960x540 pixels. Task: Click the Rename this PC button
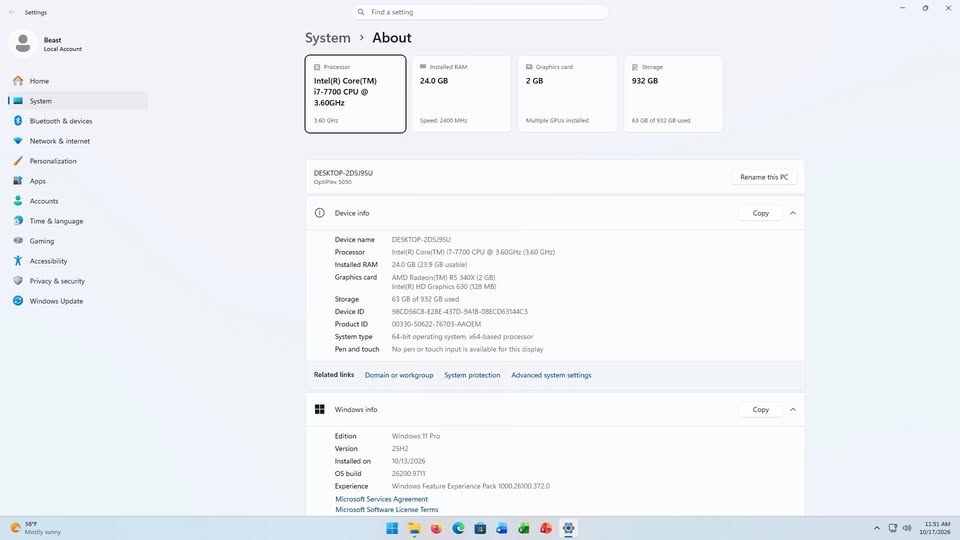point(764,177)
